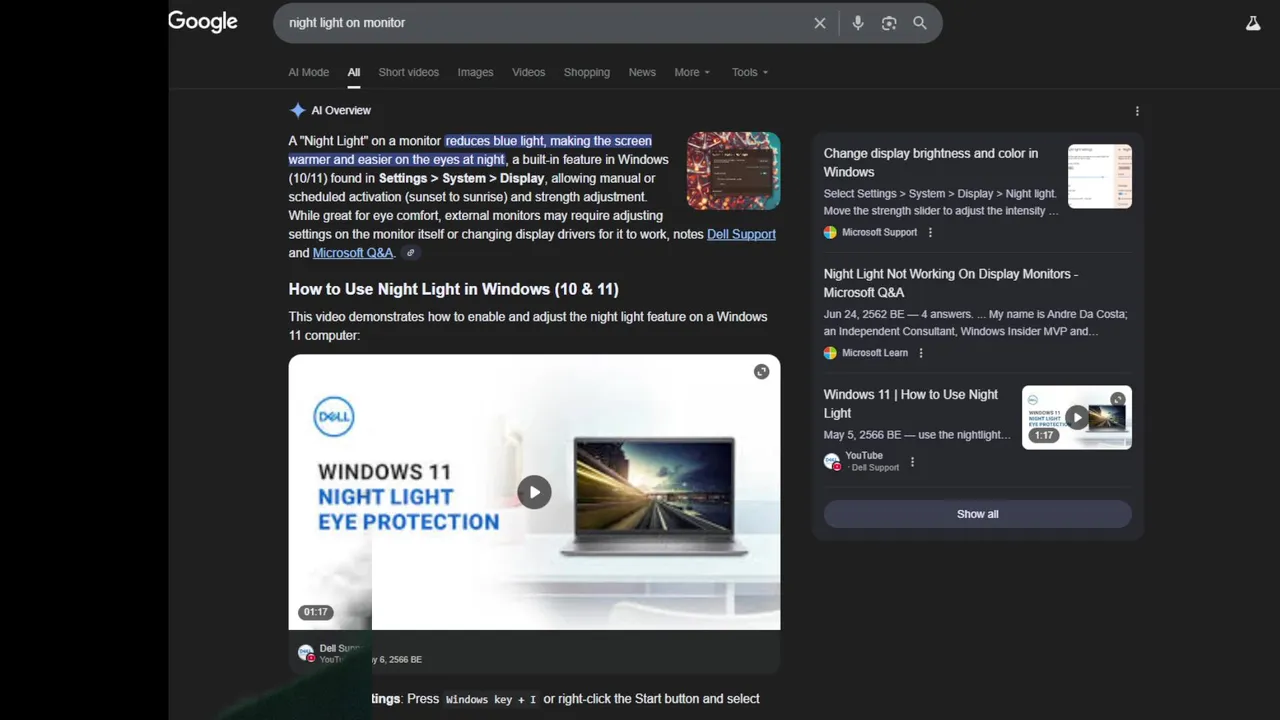
Task: Click the Microsoft Learn favicon
Action: pos(830,353)
